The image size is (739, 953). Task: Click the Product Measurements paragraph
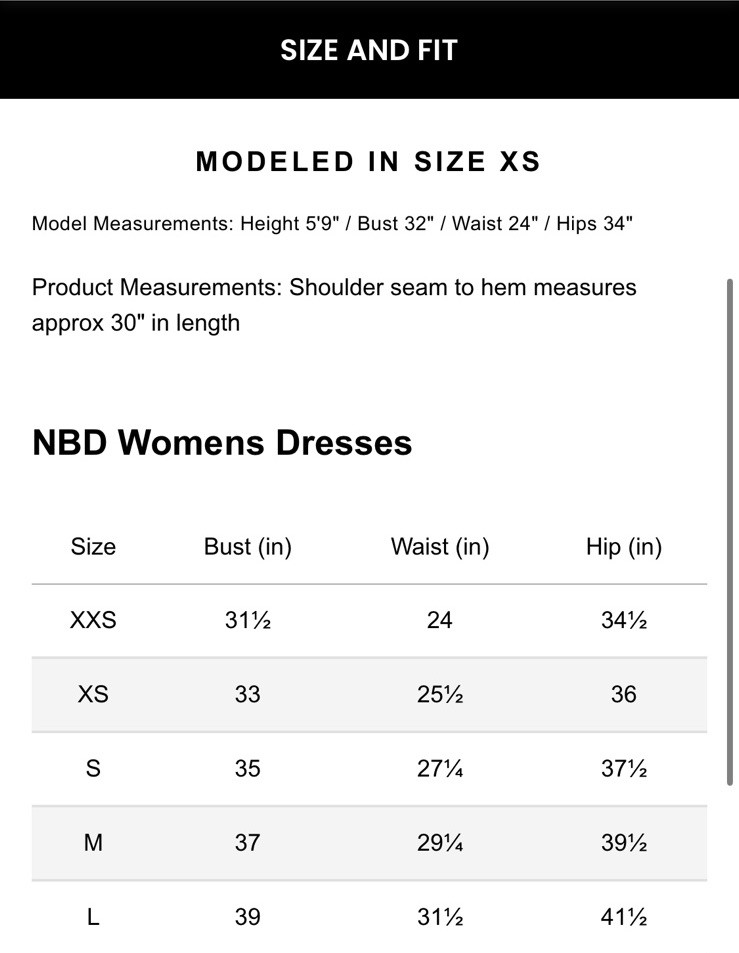[x=334, y=305]
